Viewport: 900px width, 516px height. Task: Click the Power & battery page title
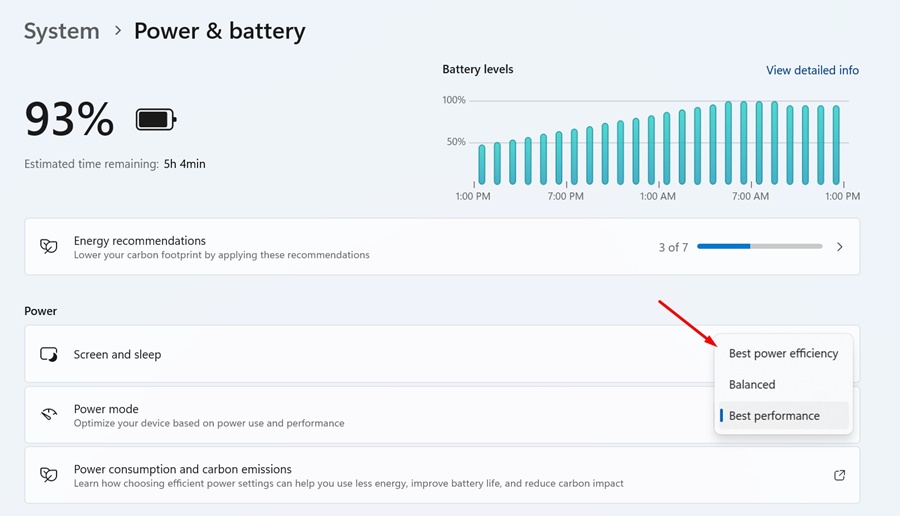(x=219, y=31)
